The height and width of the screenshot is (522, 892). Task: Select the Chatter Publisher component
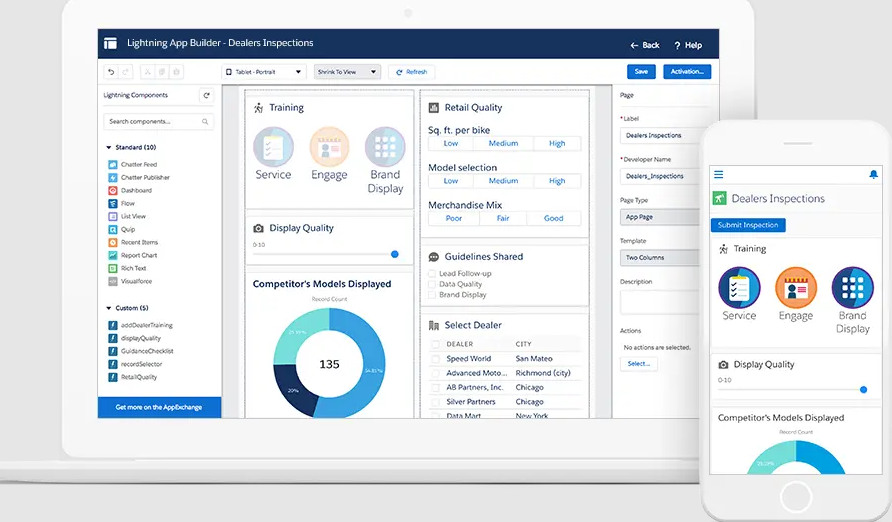click(x=139, y=177)
